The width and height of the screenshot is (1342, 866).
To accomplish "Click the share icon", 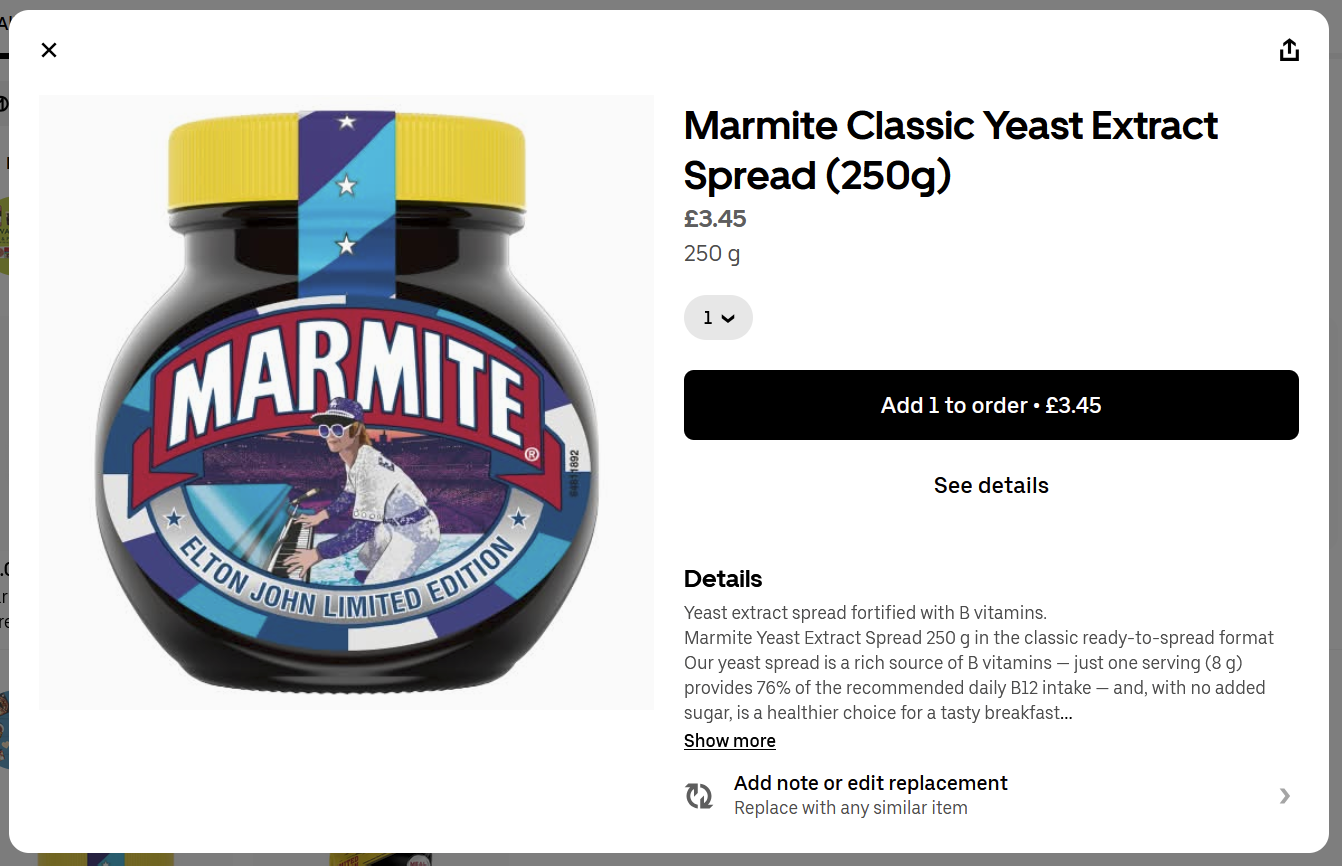I will point(1289,50).
